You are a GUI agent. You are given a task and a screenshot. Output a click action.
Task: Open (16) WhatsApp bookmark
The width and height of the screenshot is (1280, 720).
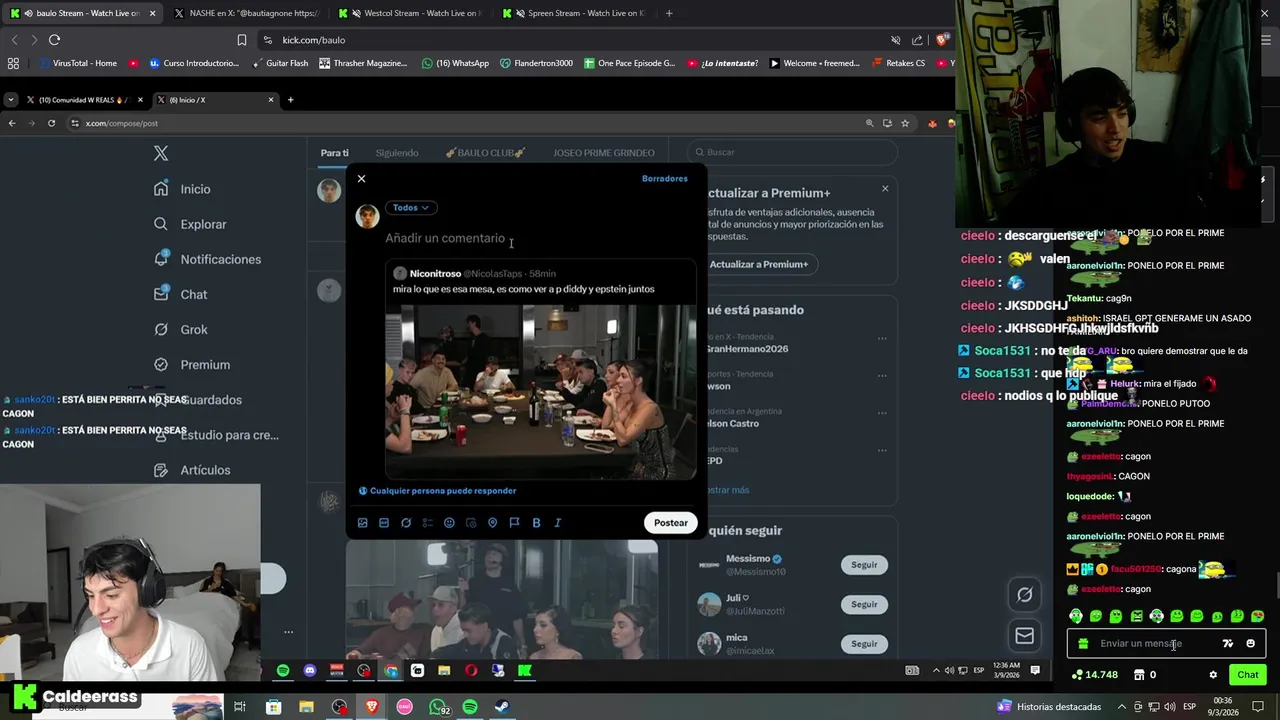[455, 63]
